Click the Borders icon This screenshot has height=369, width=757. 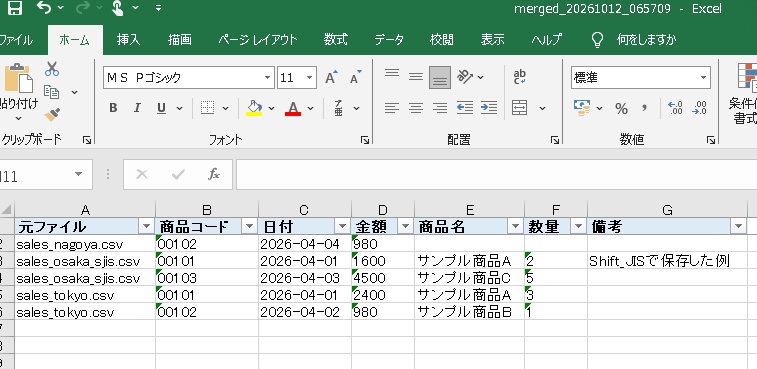tap(208, 108)
